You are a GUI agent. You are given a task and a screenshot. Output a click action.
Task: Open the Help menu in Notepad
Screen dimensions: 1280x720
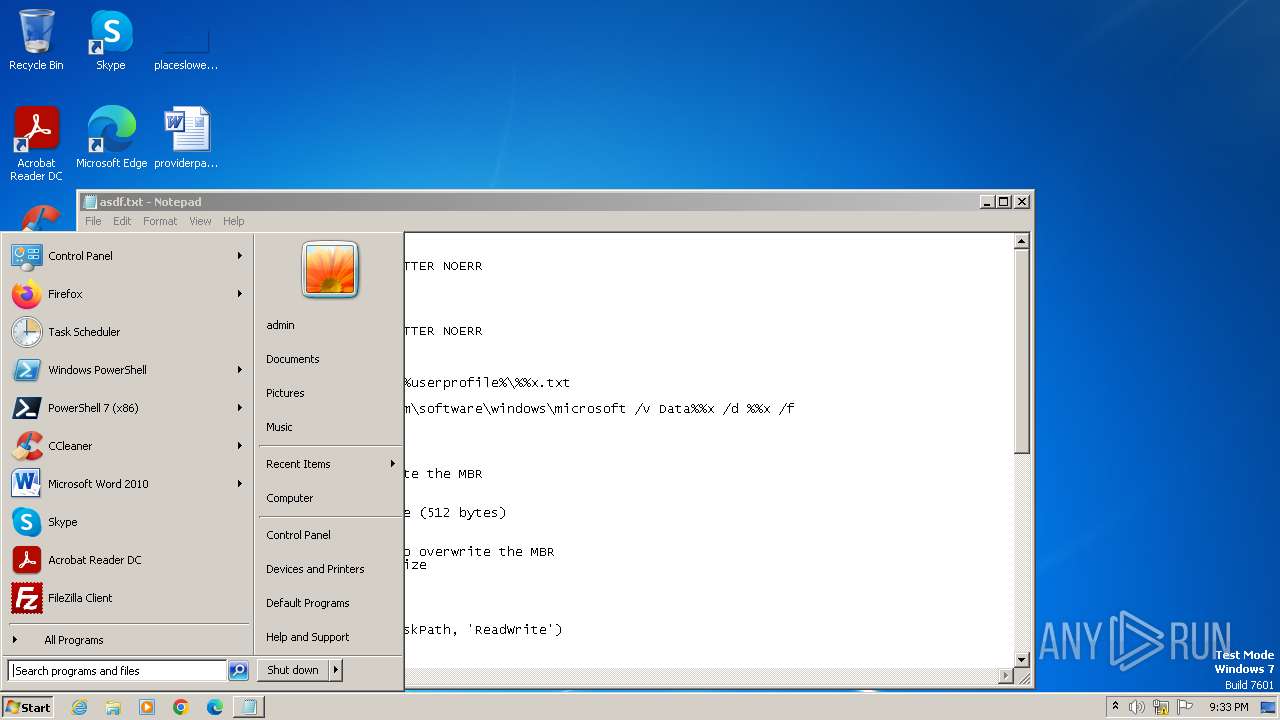pos(233,221)
